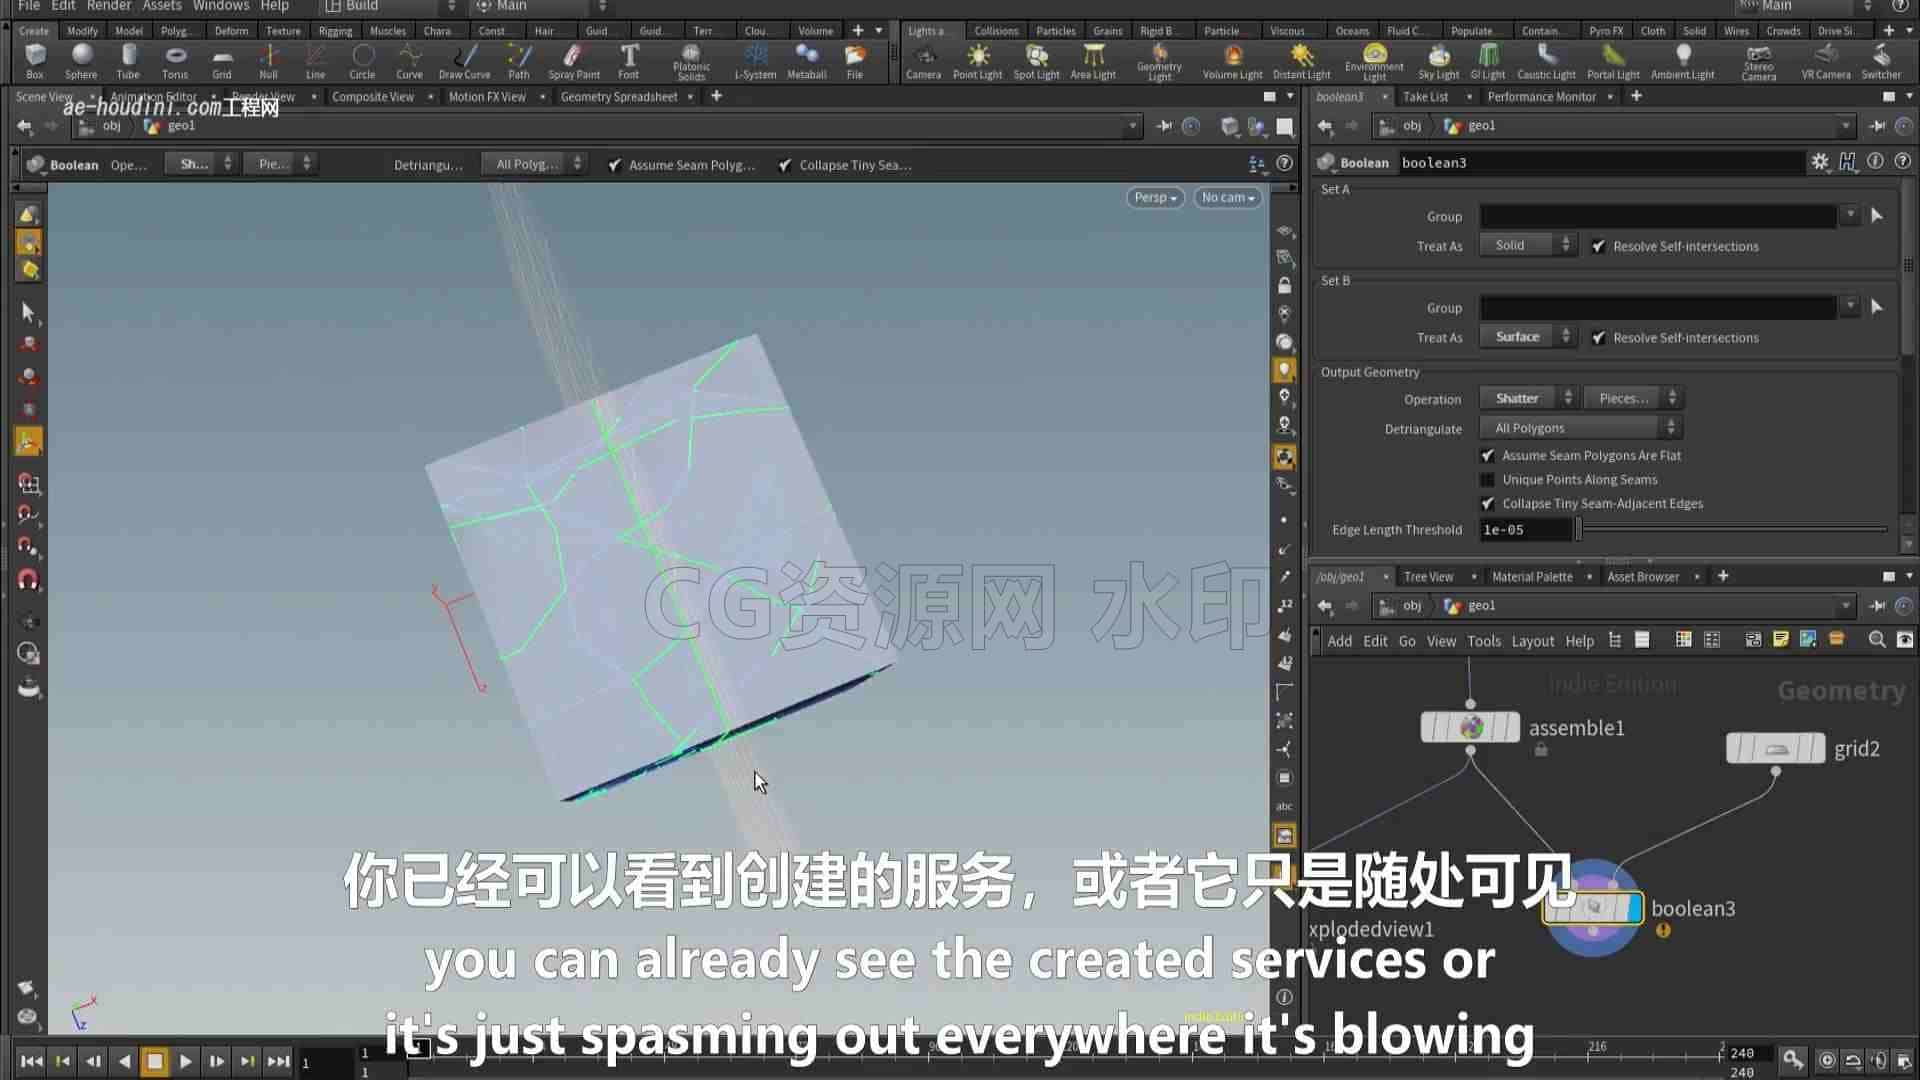Open the No cam dropdown

click(x=1227, y=198)
